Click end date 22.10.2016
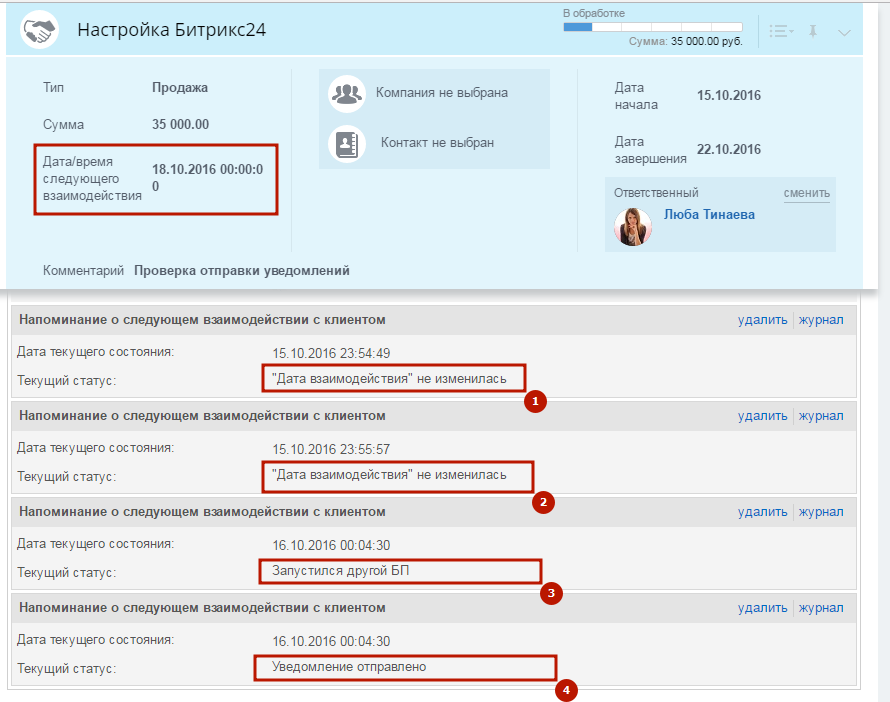This screenshot has height=702, width=890. pyautogui.click(x=729, y=149)
